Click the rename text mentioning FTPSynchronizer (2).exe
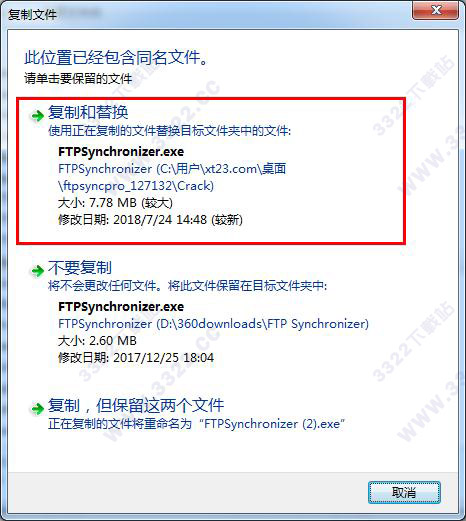This screenshot has height=521, width=466. 196,424
